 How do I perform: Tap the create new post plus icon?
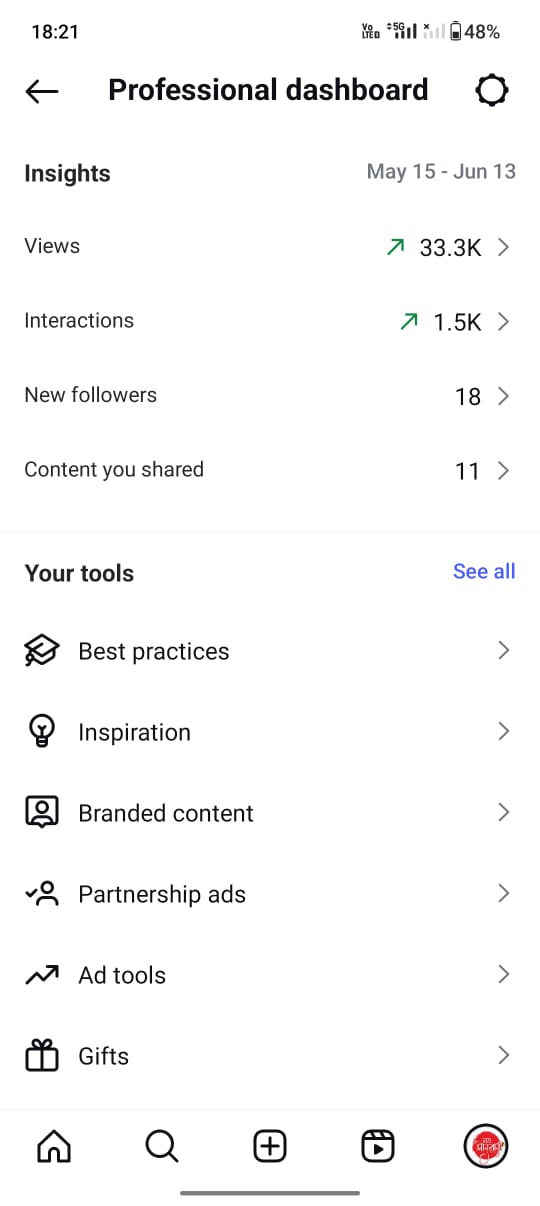click(270, 1146)
